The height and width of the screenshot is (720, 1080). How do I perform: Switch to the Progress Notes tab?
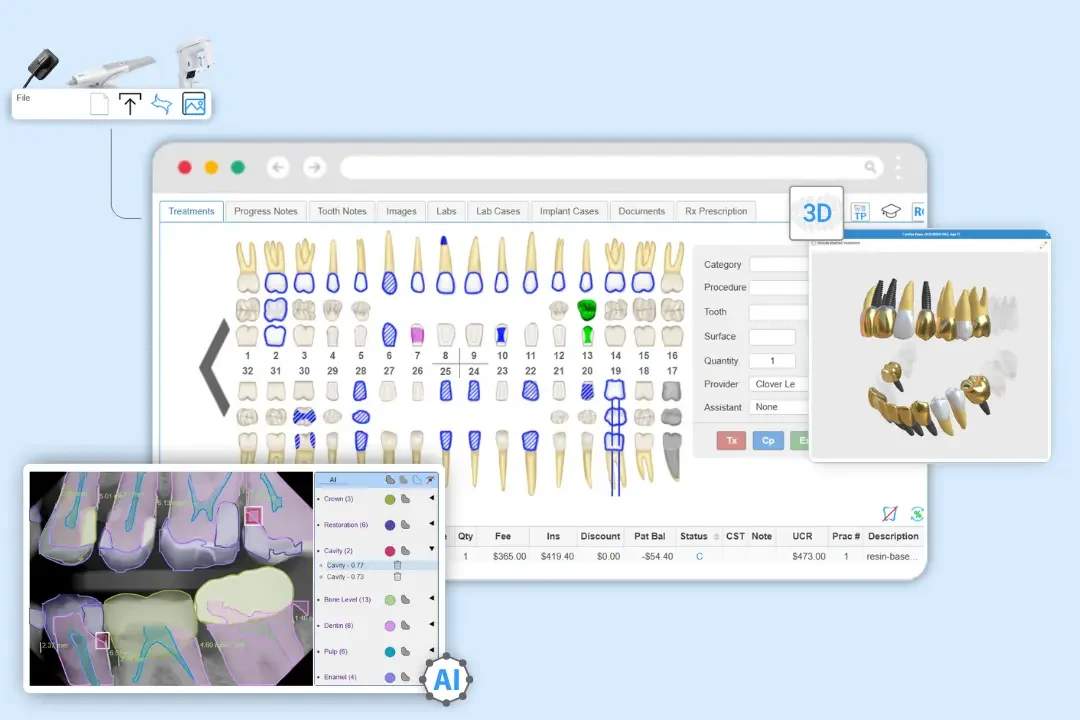point(265,211)
